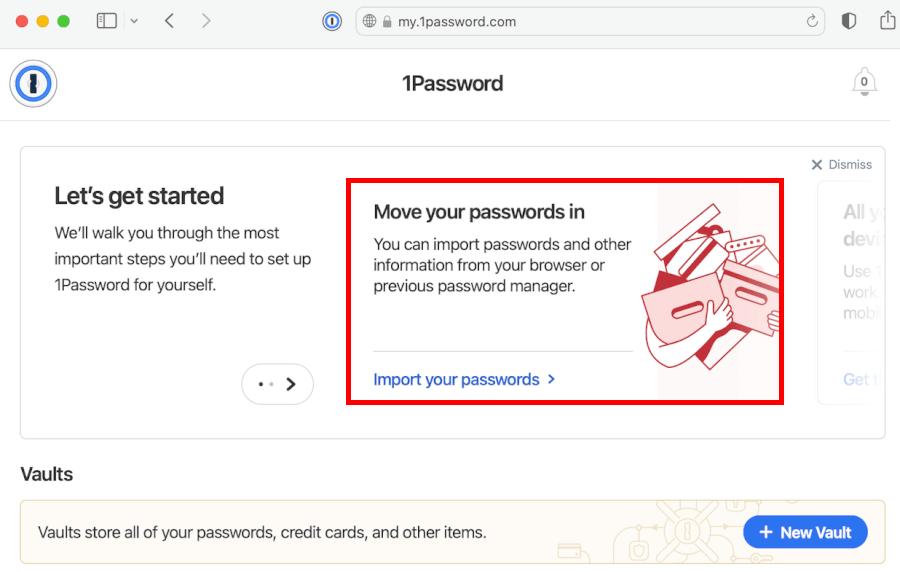Create a New Vault
Viewport: 900px width, 572px height.
tap(805, 533)
